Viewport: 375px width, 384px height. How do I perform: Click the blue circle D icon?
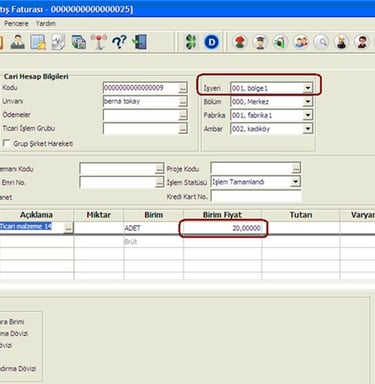211,42
